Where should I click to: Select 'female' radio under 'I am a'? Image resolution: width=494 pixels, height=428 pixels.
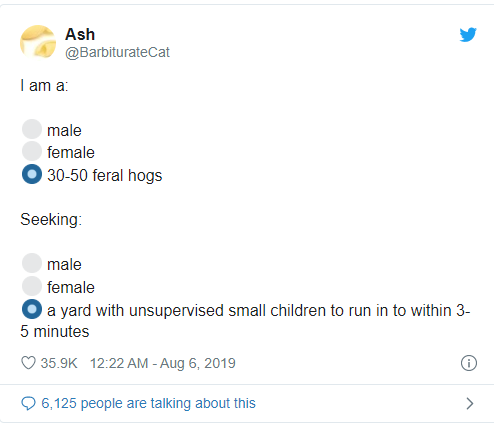[x=32, y=151]
